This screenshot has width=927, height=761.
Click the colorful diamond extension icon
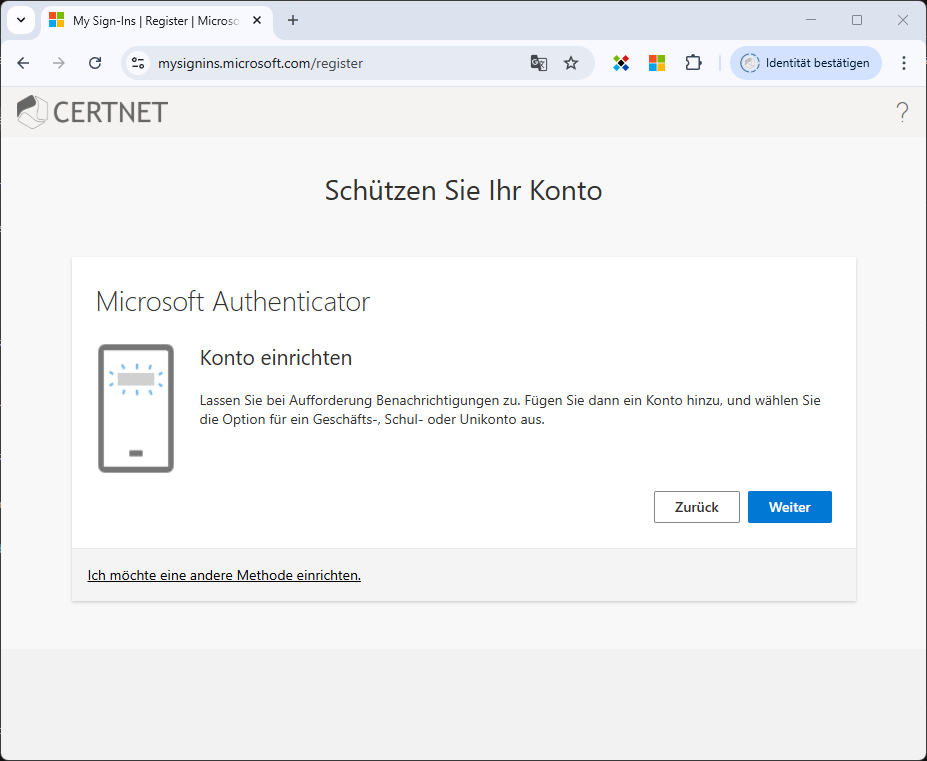click(x=621, y=63)
